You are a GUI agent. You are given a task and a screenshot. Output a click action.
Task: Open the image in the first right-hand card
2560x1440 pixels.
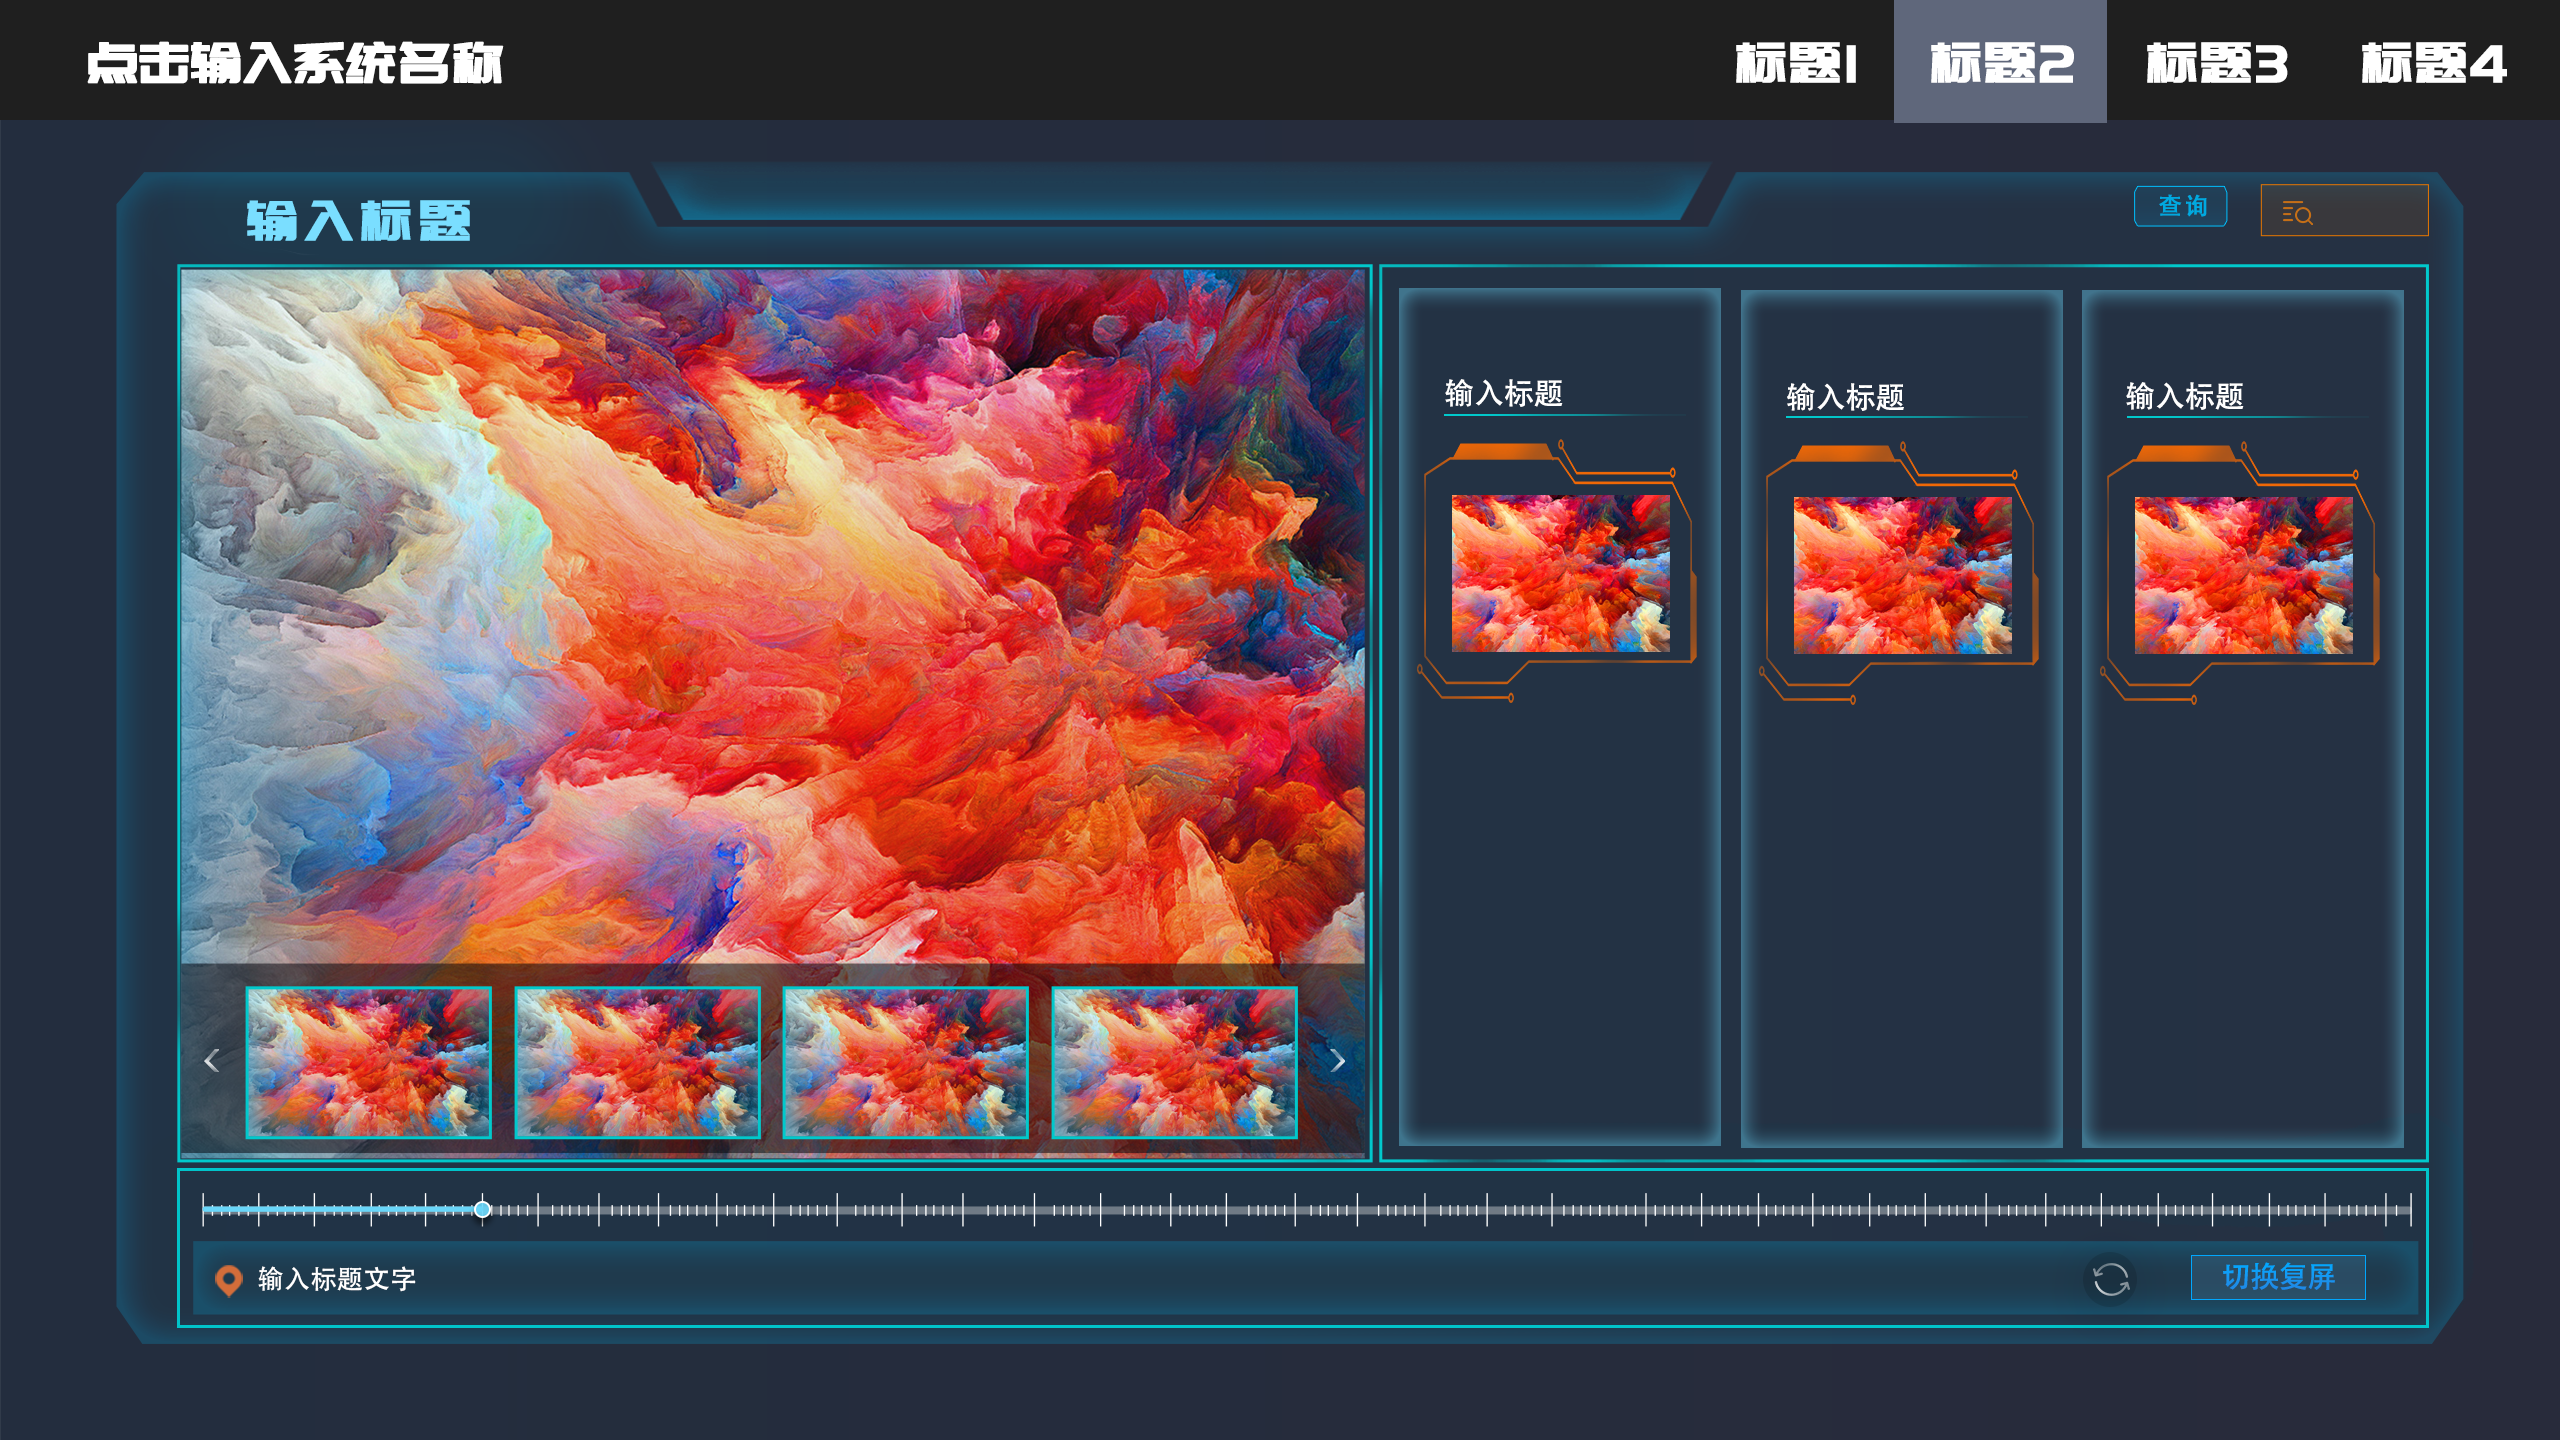click(x=1560, y=573)
